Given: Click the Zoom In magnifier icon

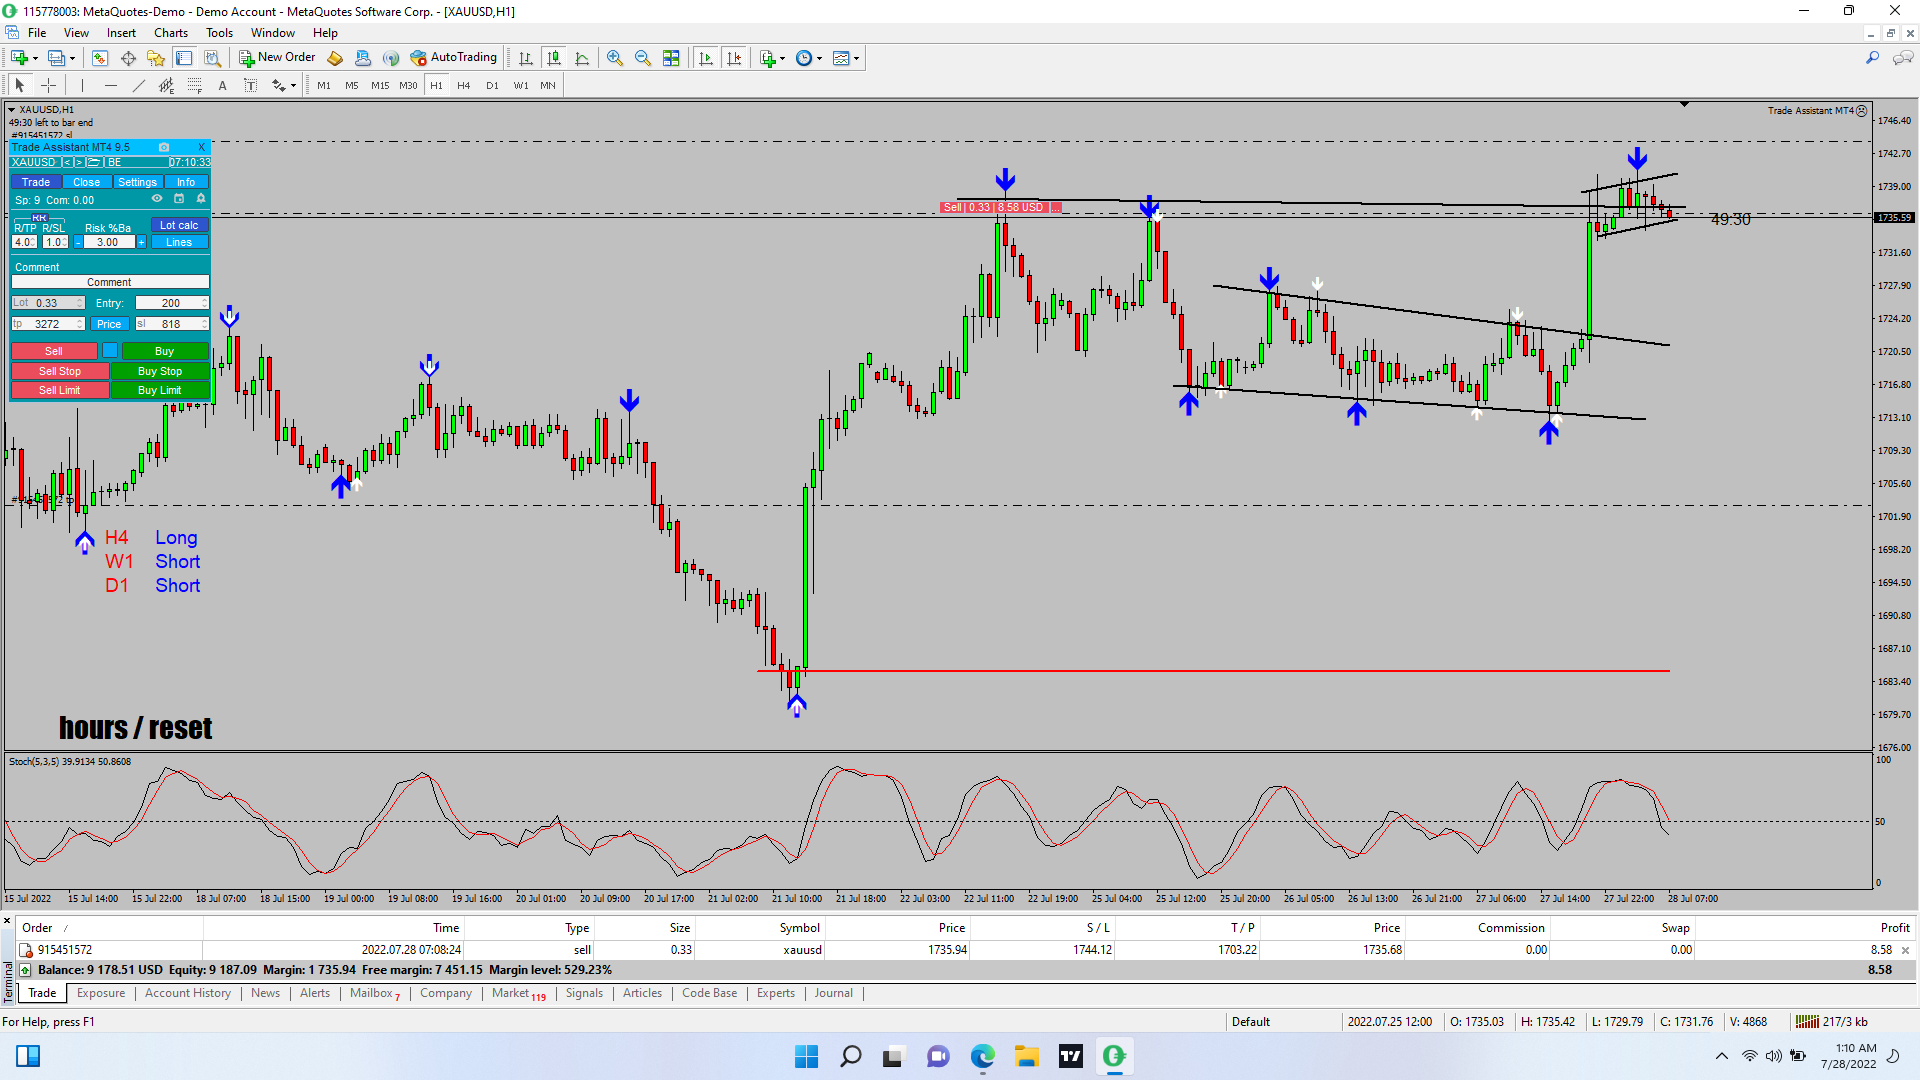Looking at the screenshot, I should [x=614, y=58].
